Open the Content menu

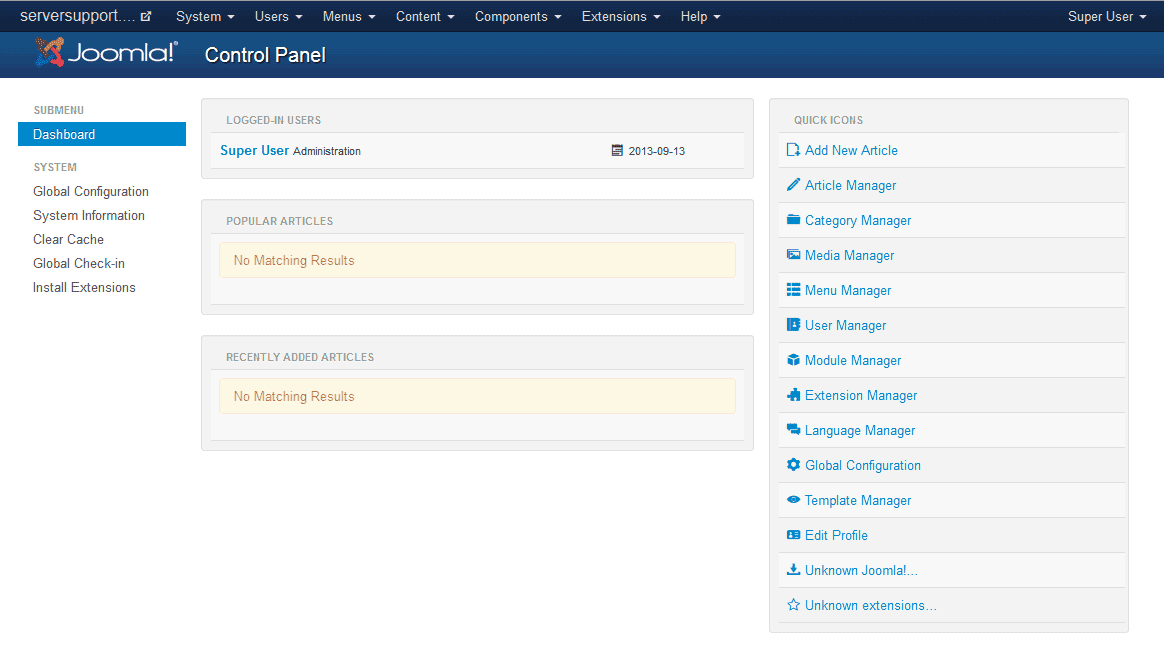pyautogui.click(x=425, y=17)
